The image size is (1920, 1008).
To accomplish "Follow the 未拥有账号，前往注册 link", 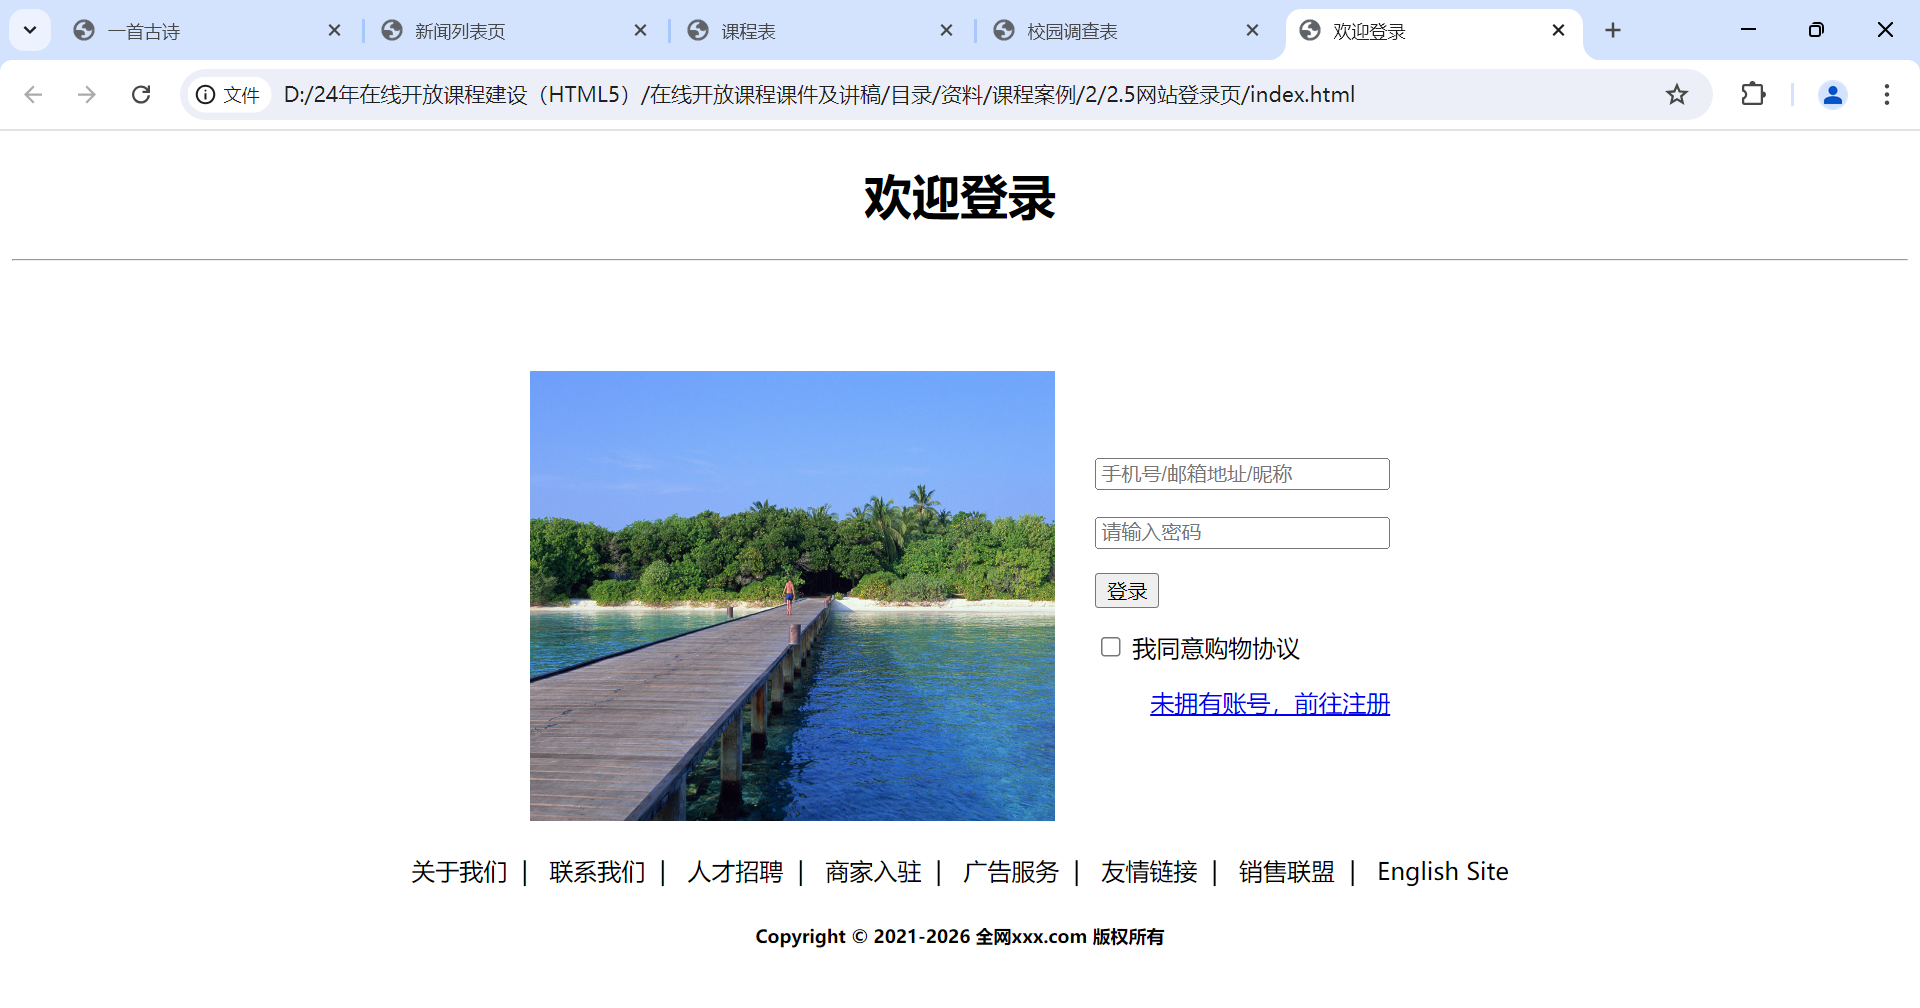I will [1270, 704].
